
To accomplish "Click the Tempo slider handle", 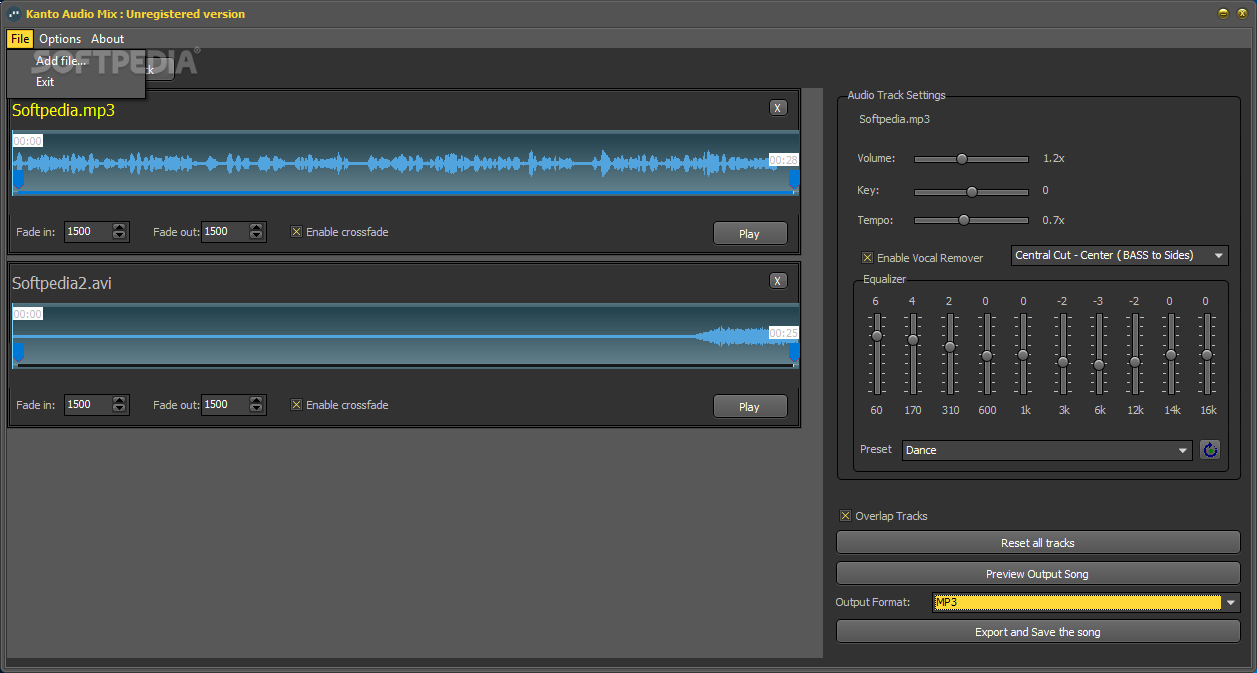I will coord(964,220).
